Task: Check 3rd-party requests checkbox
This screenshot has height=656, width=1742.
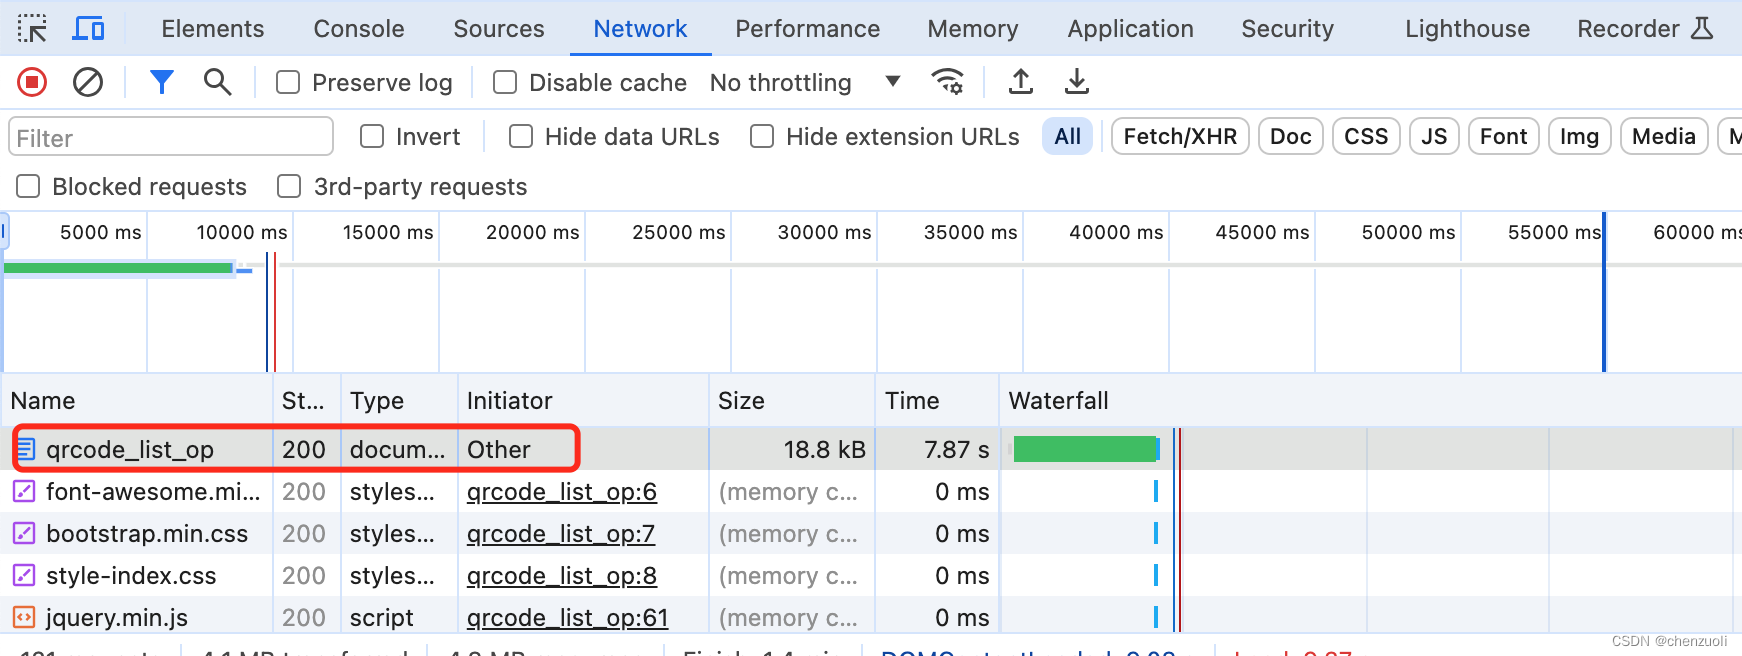Action: point(289,186)
